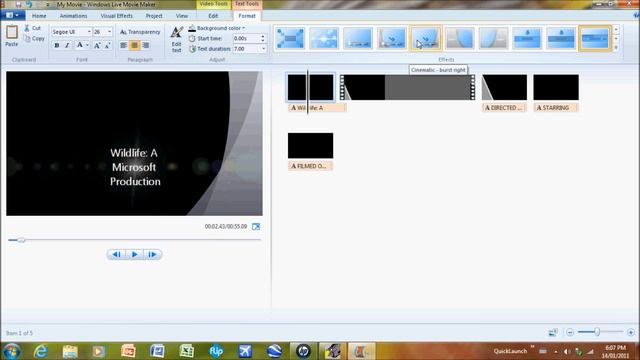This screenshot has width=640, height=360.
Task: Step to the next frame
Action: pos(153,255)
